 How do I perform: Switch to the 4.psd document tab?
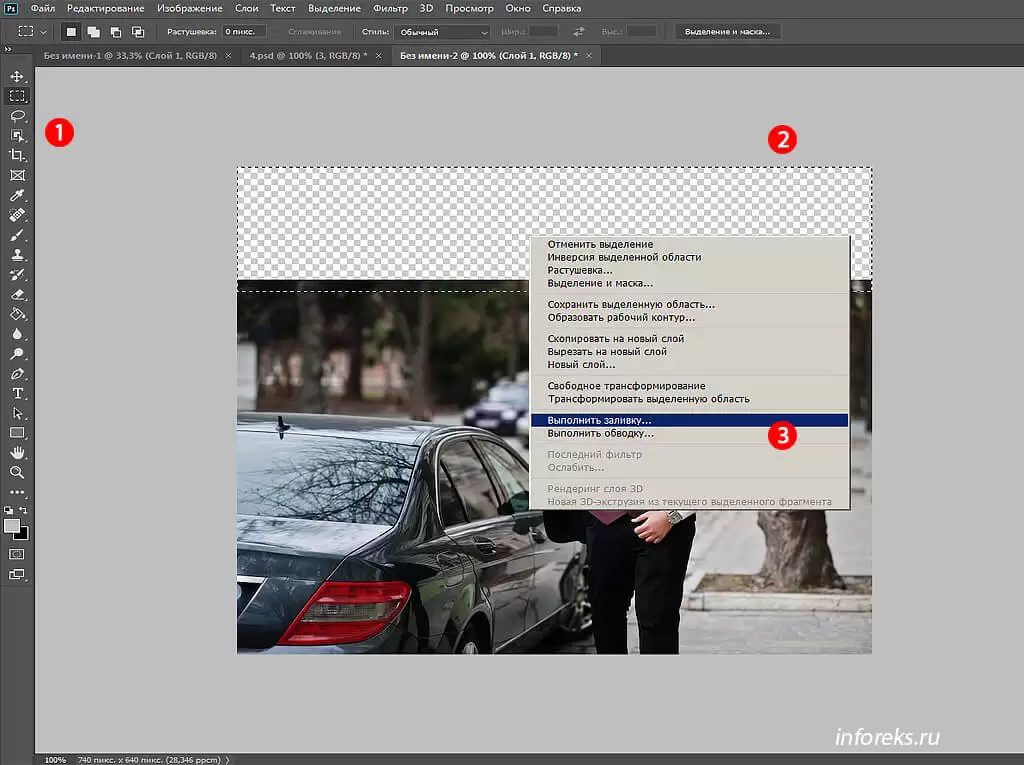coord(310,56)
